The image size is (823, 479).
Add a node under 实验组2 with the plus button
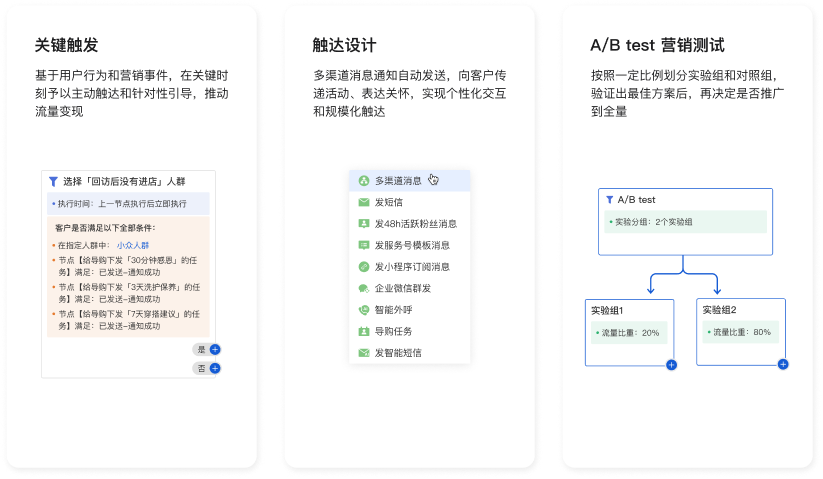click(x=783, y=364)
